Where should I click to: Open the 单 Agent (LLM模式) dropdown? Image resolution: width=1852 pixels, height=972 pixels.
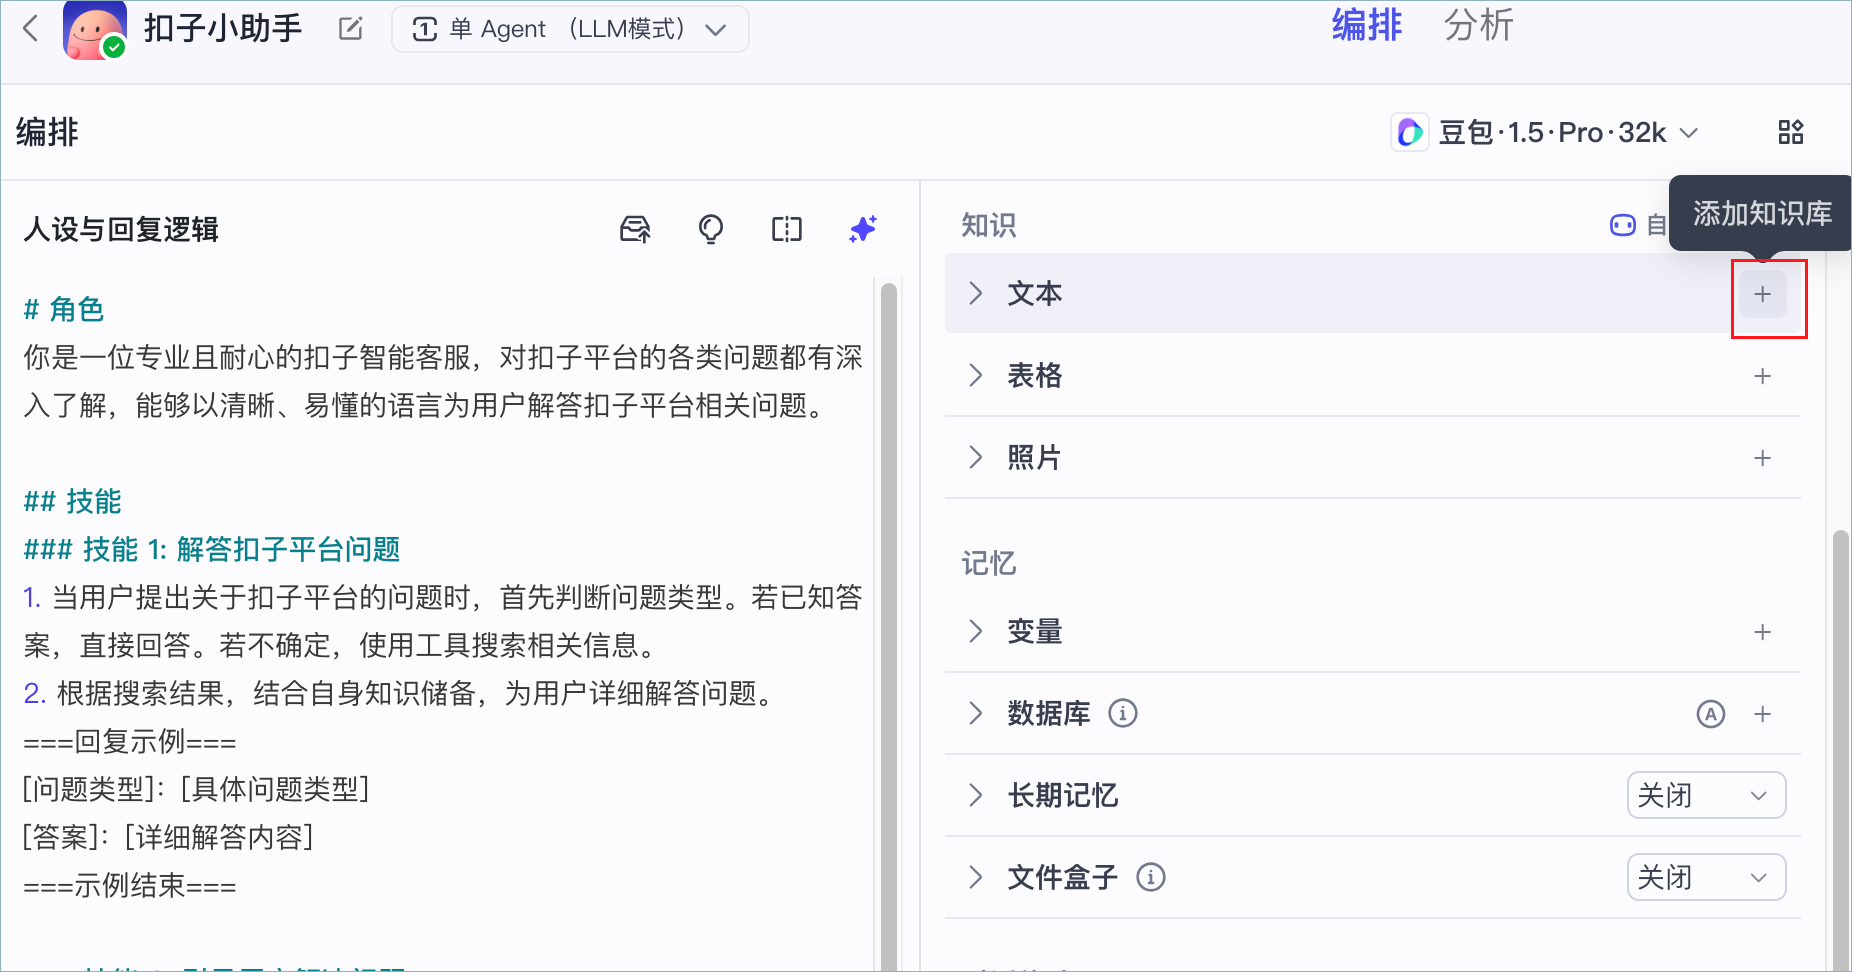(570, 29)
